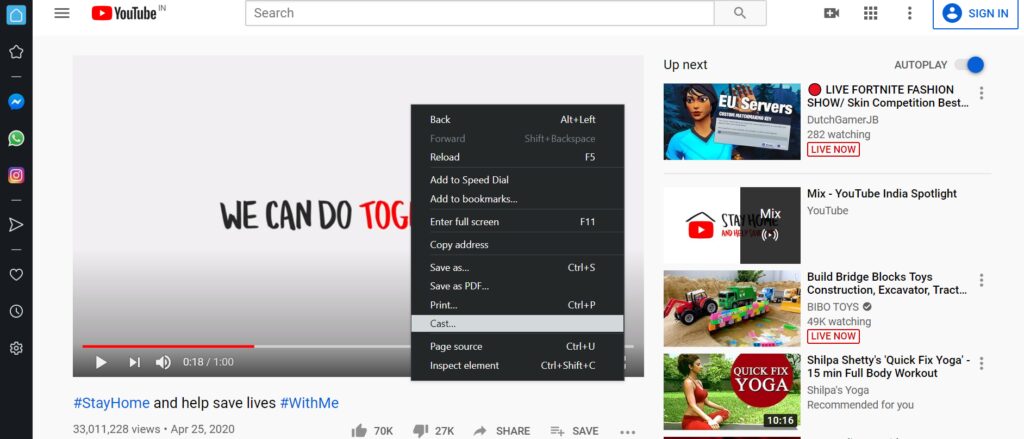
Task: Open Instagram in the Opera sidebar
Action: [16, 175]
